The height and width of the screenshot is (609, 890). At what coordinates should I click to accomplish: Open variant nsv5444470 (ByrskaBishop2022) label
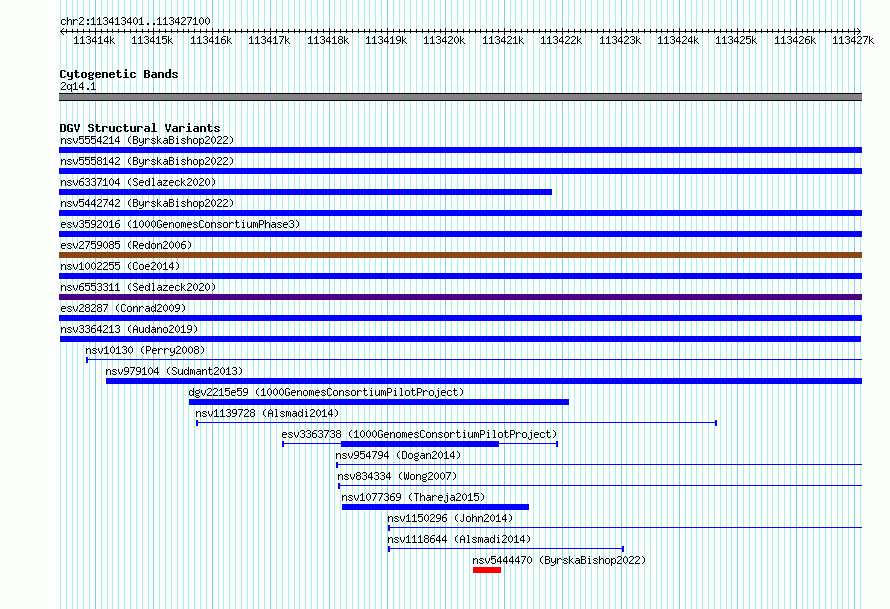click(559, 560)
